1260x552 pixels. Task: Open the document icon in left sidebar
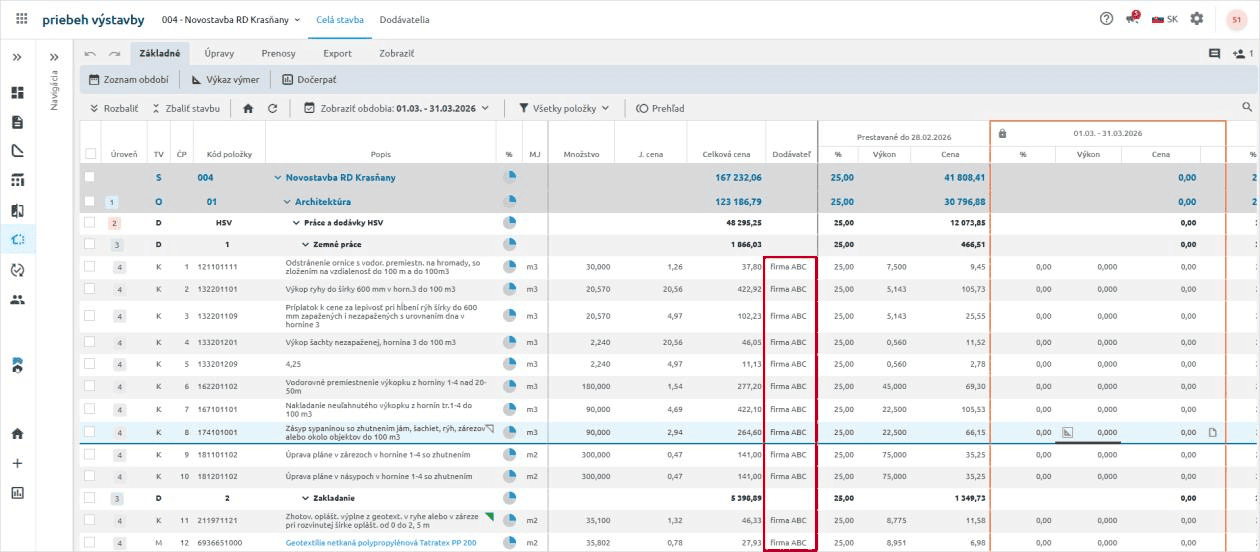pos(17,122)
